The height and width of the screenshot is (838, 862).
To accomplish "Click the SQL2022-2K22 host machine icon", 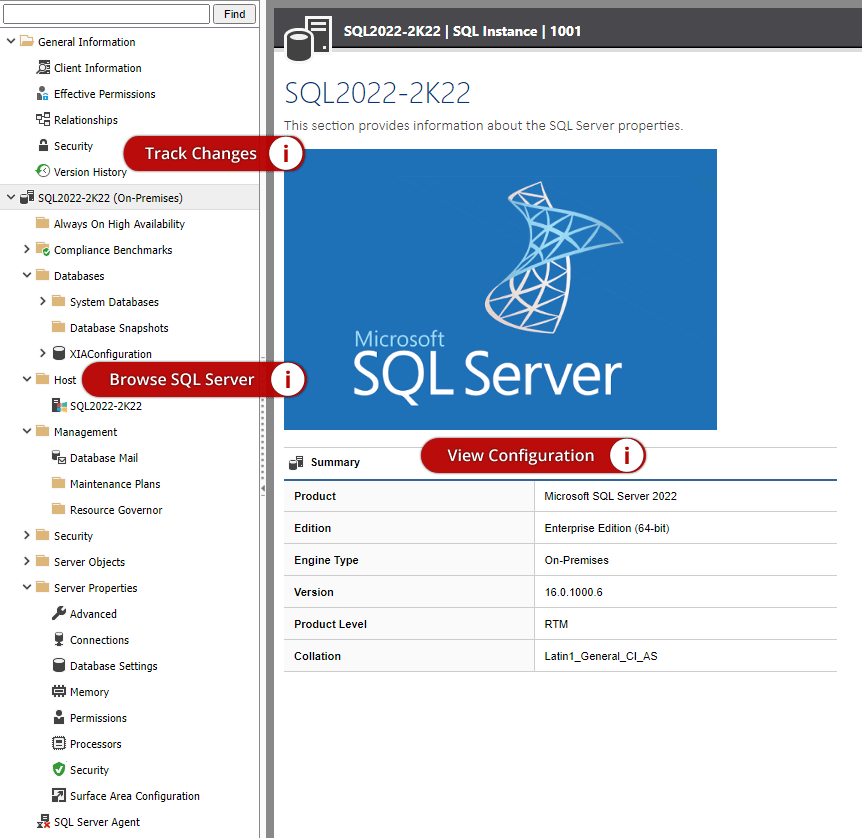I will [x=59, y=405].
